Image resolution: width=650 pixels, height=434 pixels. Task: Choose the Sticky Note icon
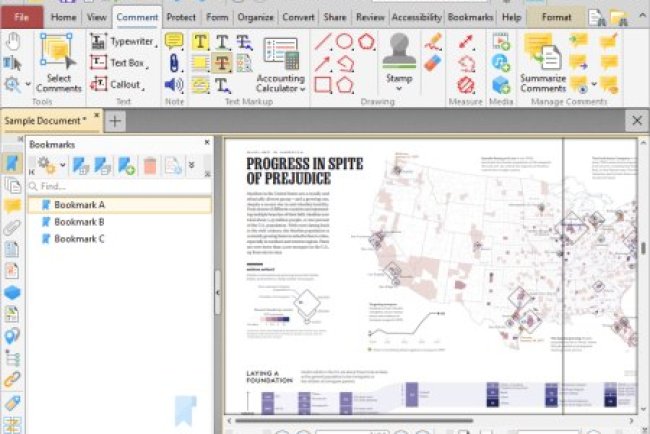tap(174, 41)
